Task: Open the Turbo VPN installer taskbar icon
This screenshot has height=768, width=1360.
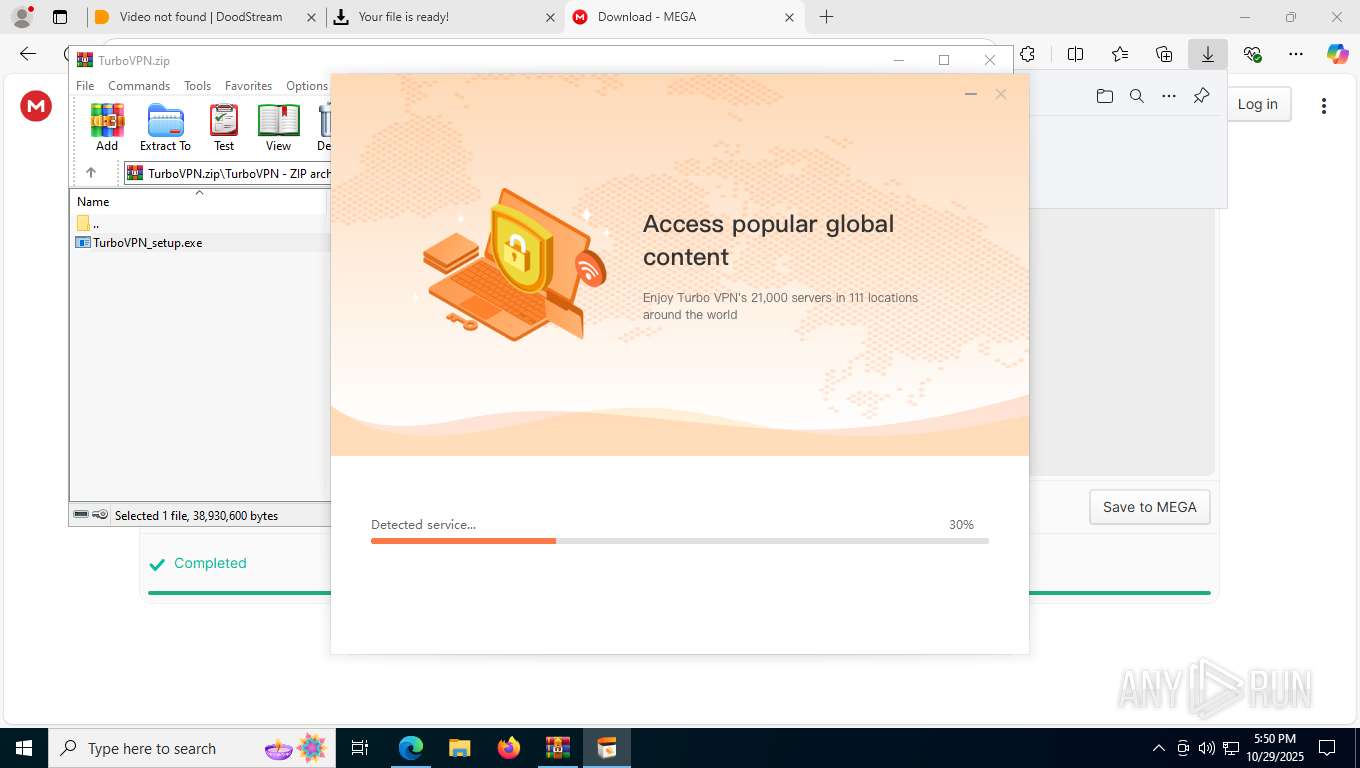Action: [607, 748]
